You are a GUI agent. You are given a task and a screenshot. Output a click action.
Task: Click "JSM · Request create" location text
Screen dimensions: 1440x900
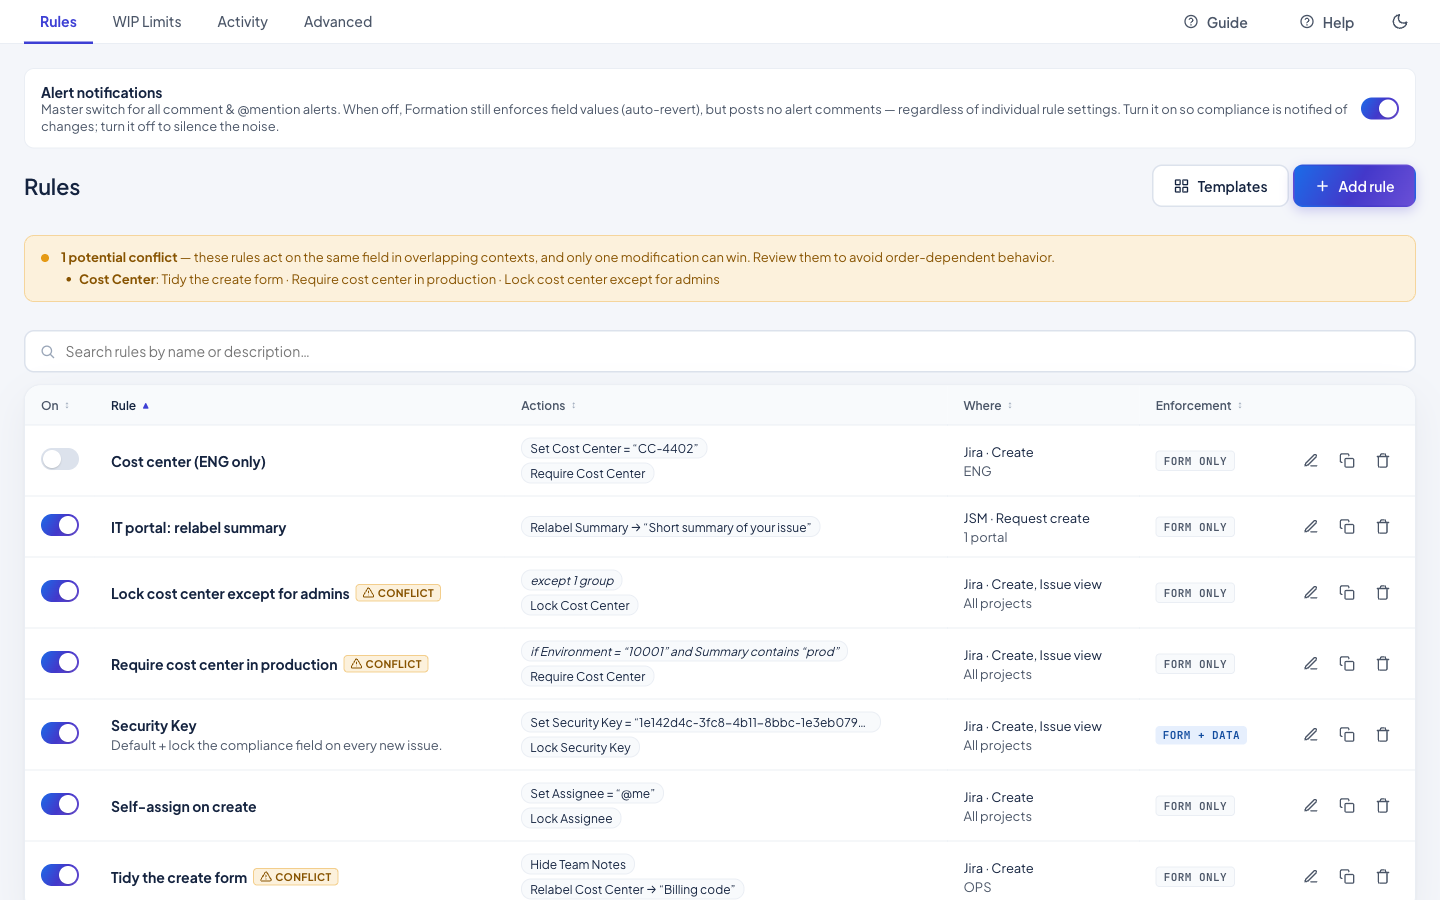pyautogui.click(x=1026, y=519)
